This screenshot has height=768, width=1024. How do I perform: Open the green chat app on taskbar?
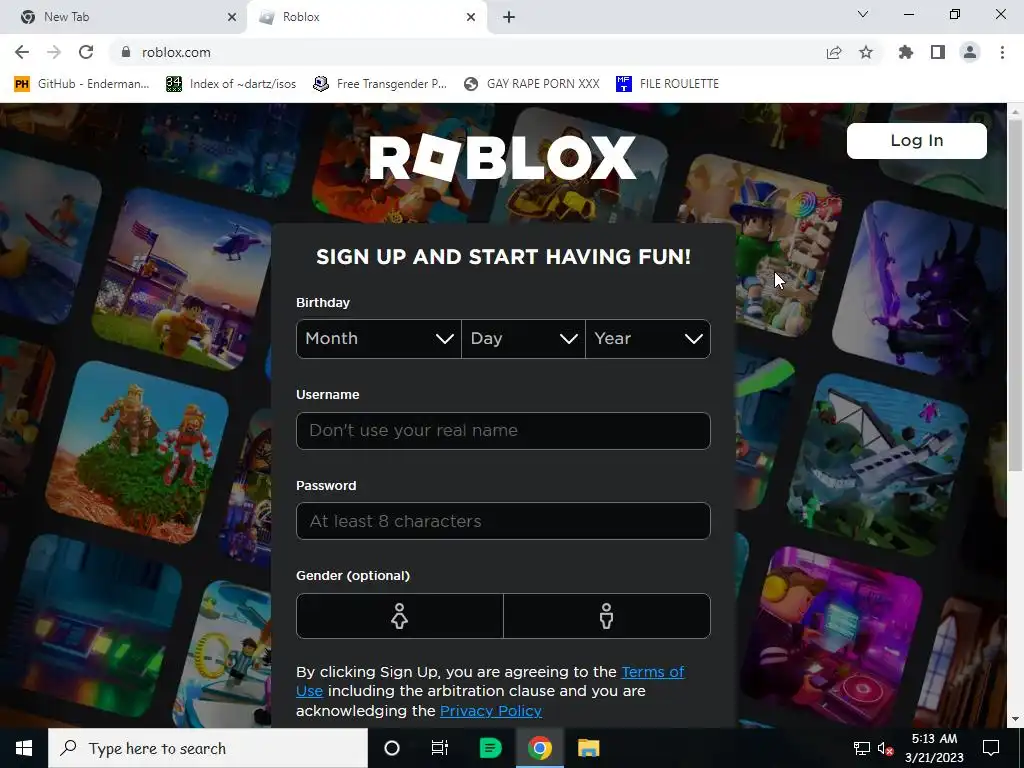(490, 748)
